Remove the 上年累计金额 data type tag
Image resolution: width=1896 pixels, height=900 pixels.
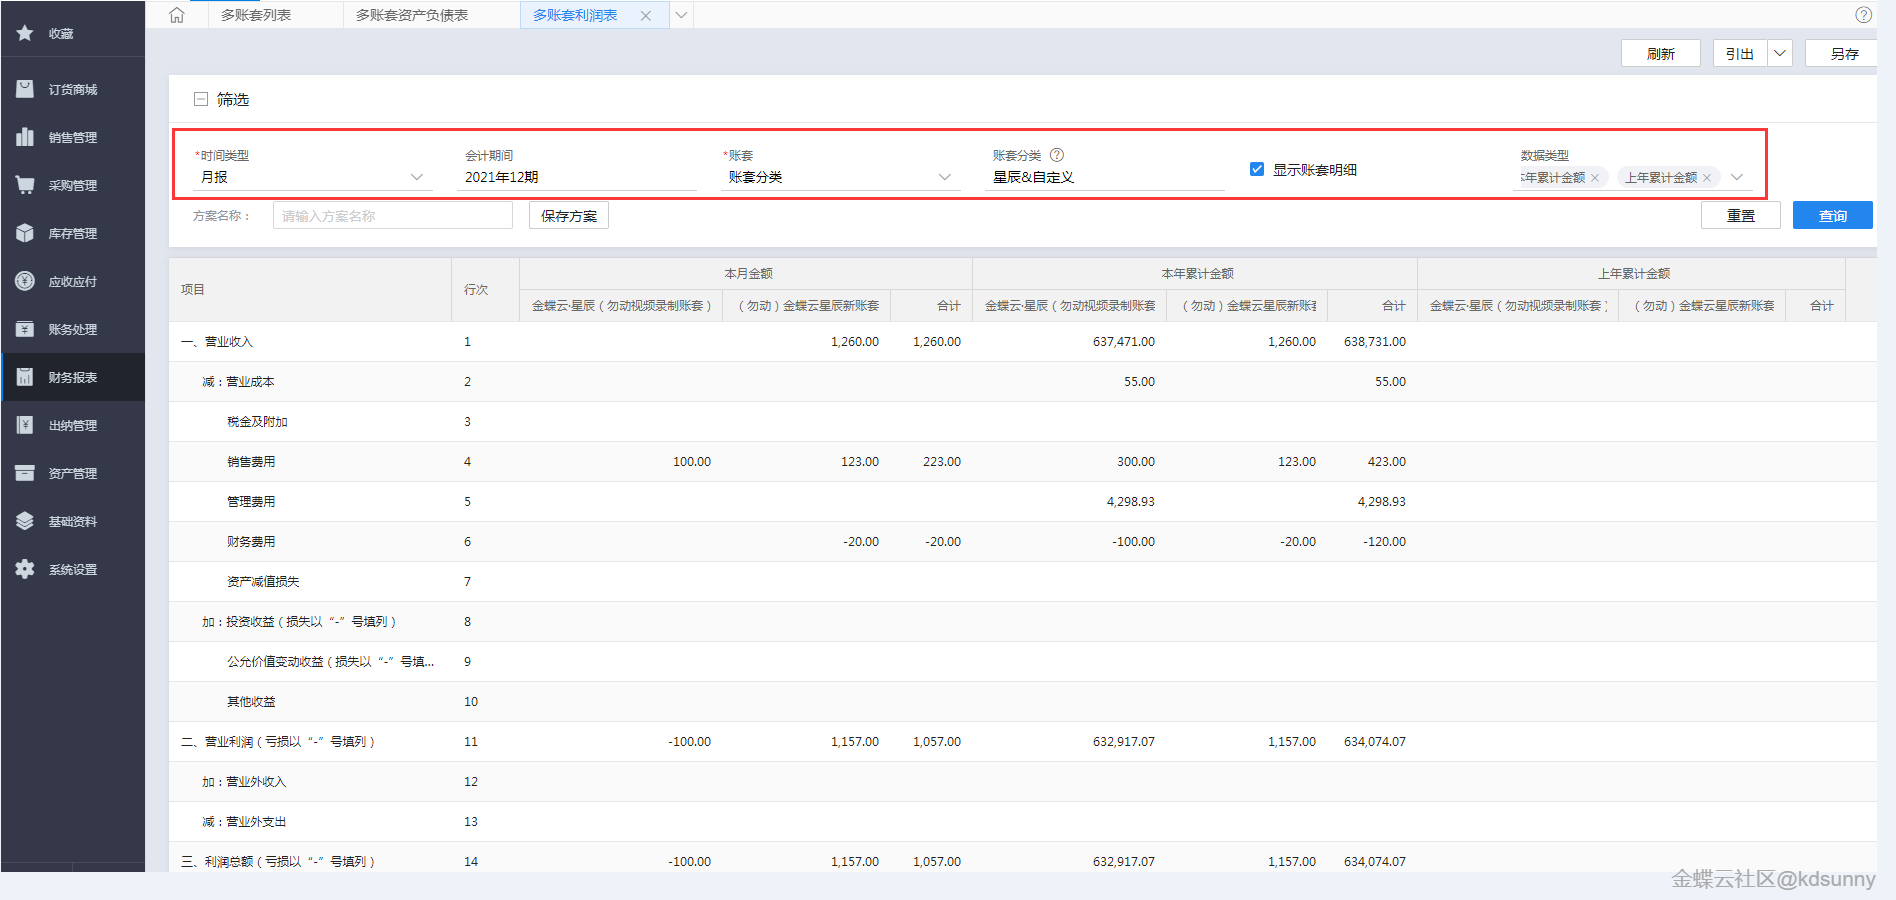point(1707,178)
